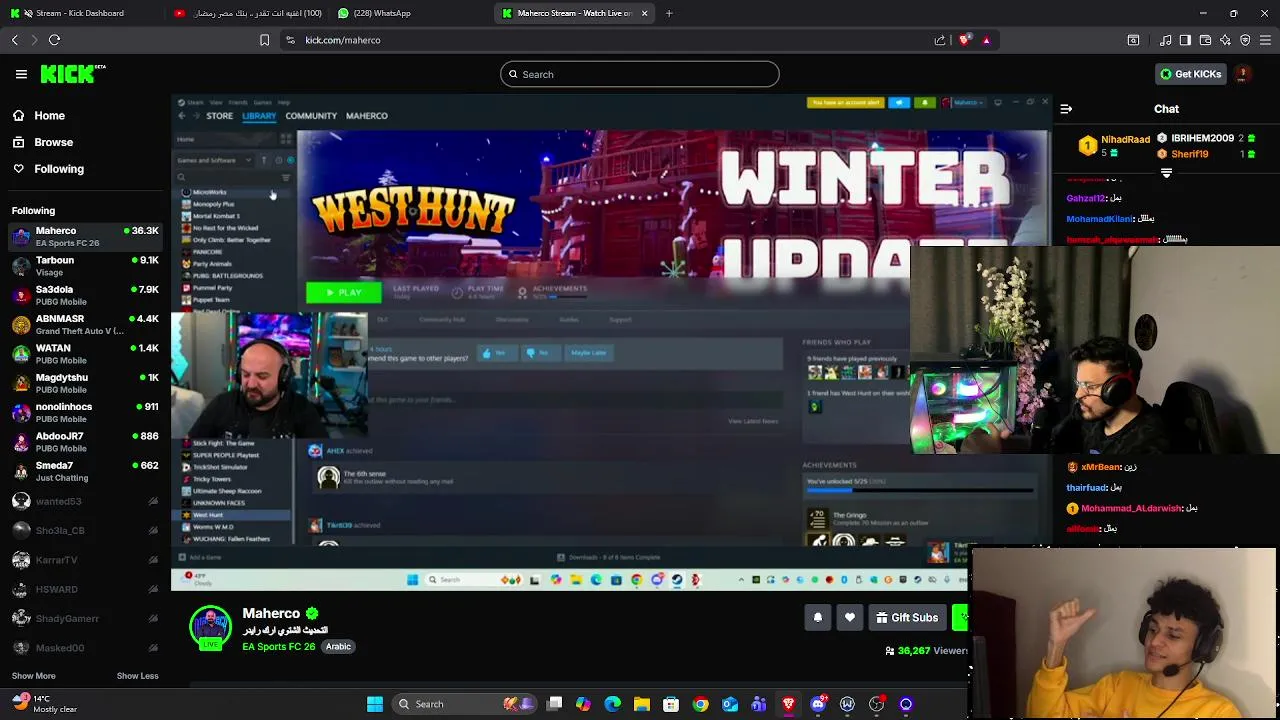Screen dimensions: 1280x720
Task: Select offline channel KarrarTV
Action: 85,560
